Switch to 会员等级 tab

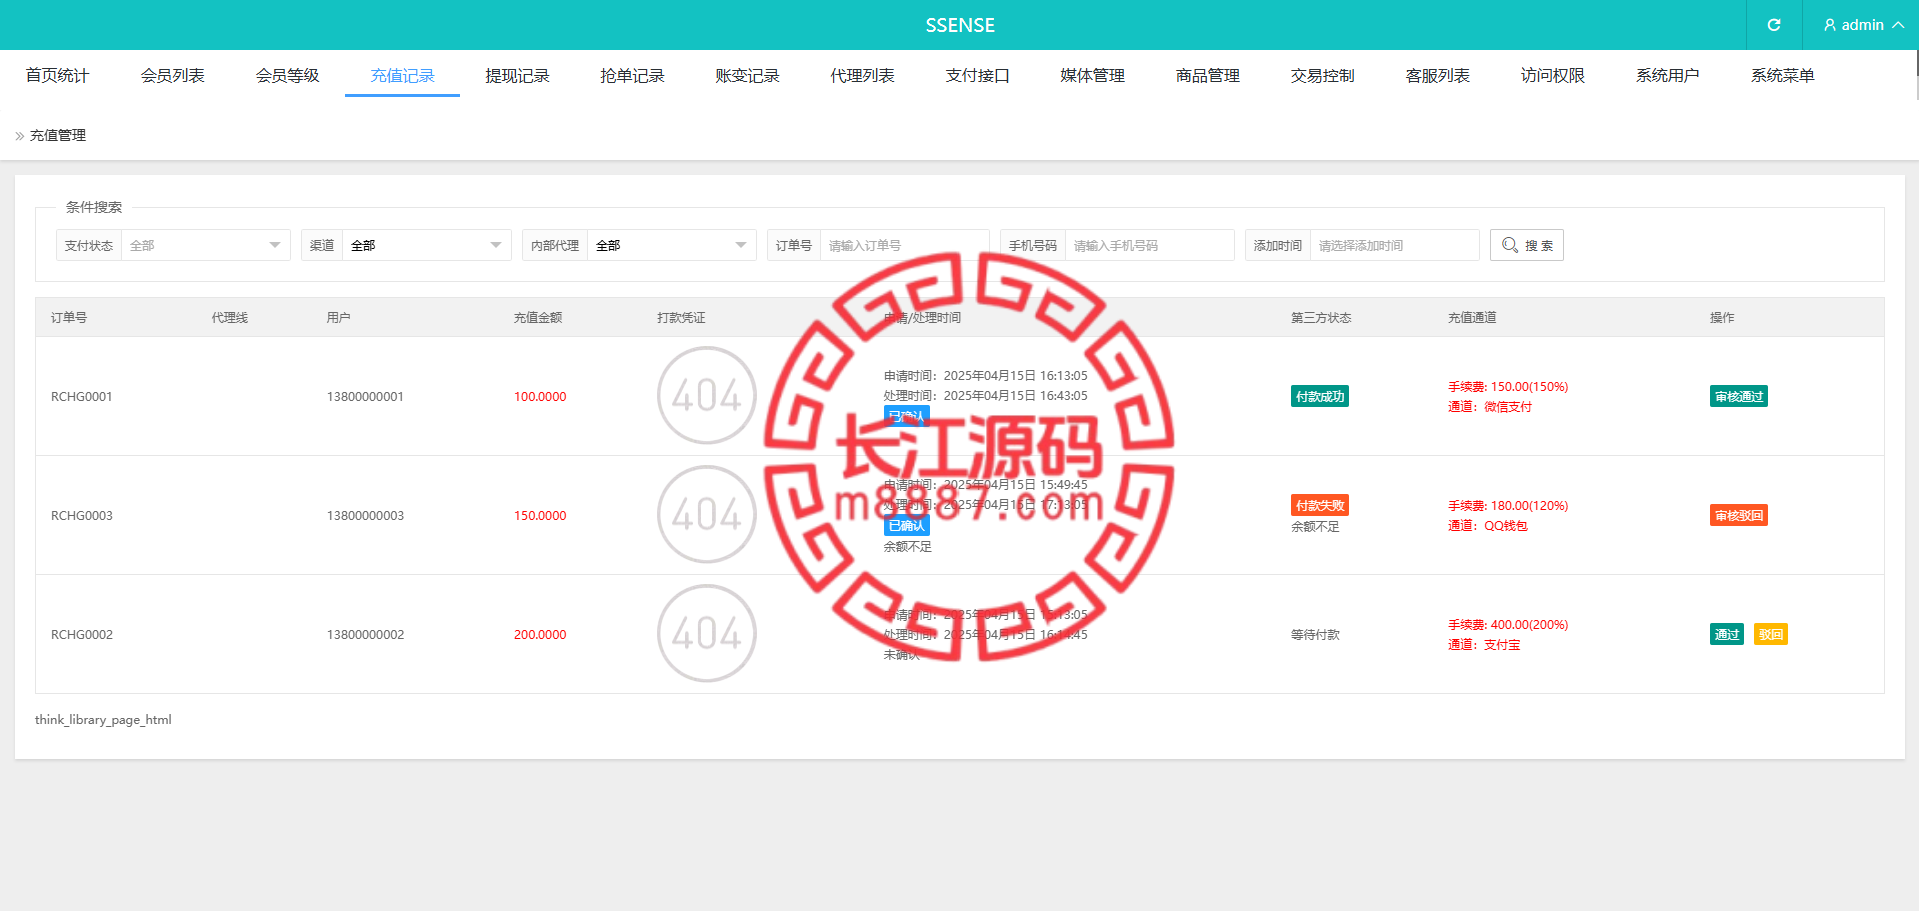[287, 76]
